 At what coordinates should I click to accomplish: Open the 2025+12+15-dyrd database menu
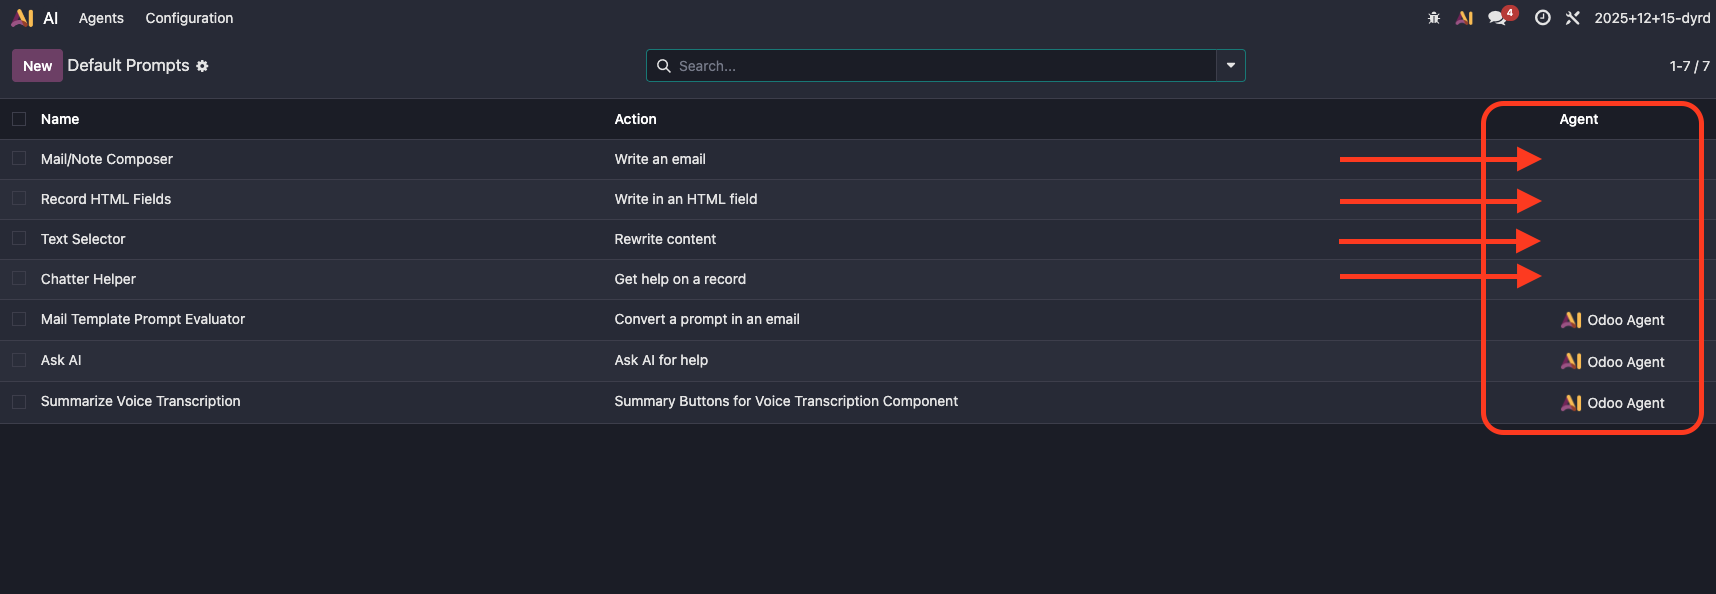(x=1652, y=18)
